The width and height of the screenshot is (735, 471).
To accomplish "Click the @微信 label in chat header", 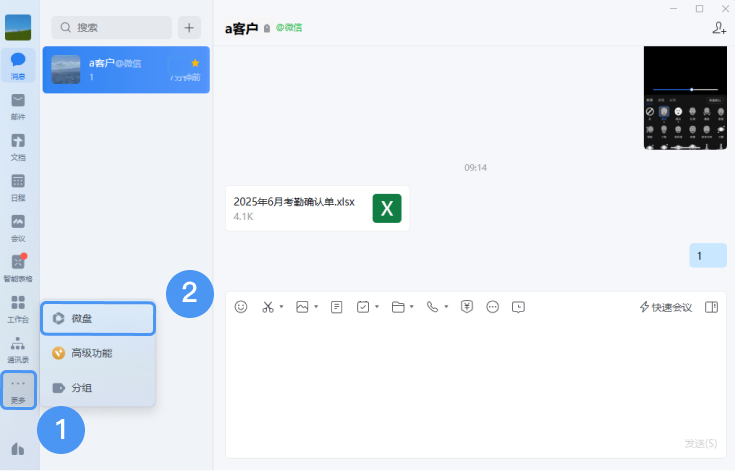I will [289, 28].
